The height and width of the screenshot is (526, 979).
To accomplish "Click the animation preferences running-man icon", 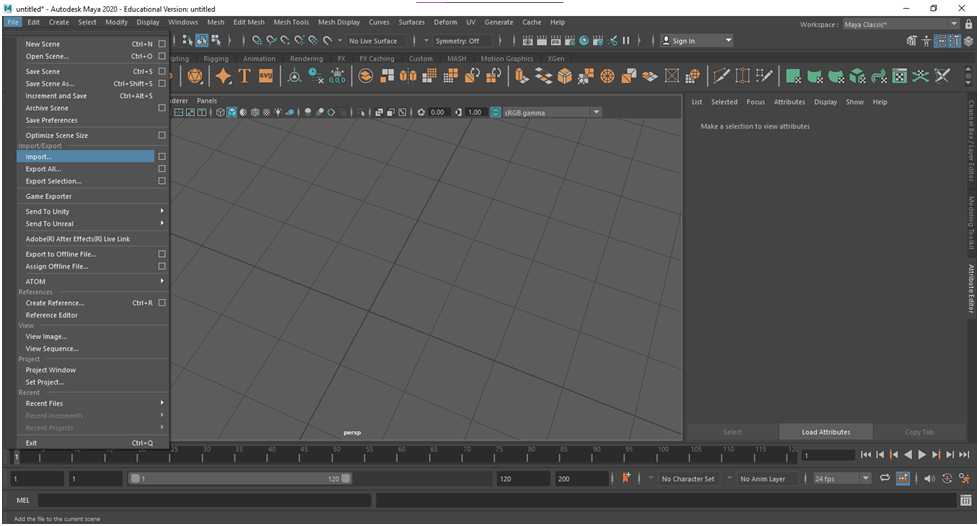I will pos(965,479).
